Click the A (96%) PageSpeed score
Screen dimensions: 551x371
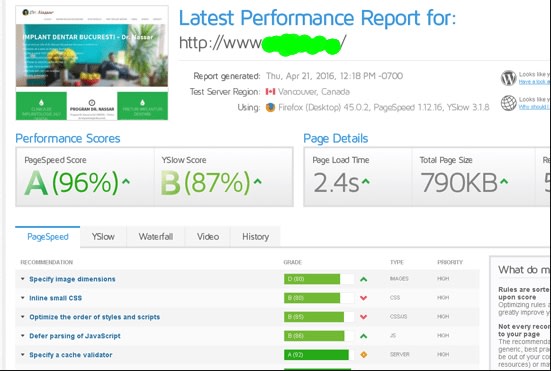pyautogui.click(x=72, y=182)
